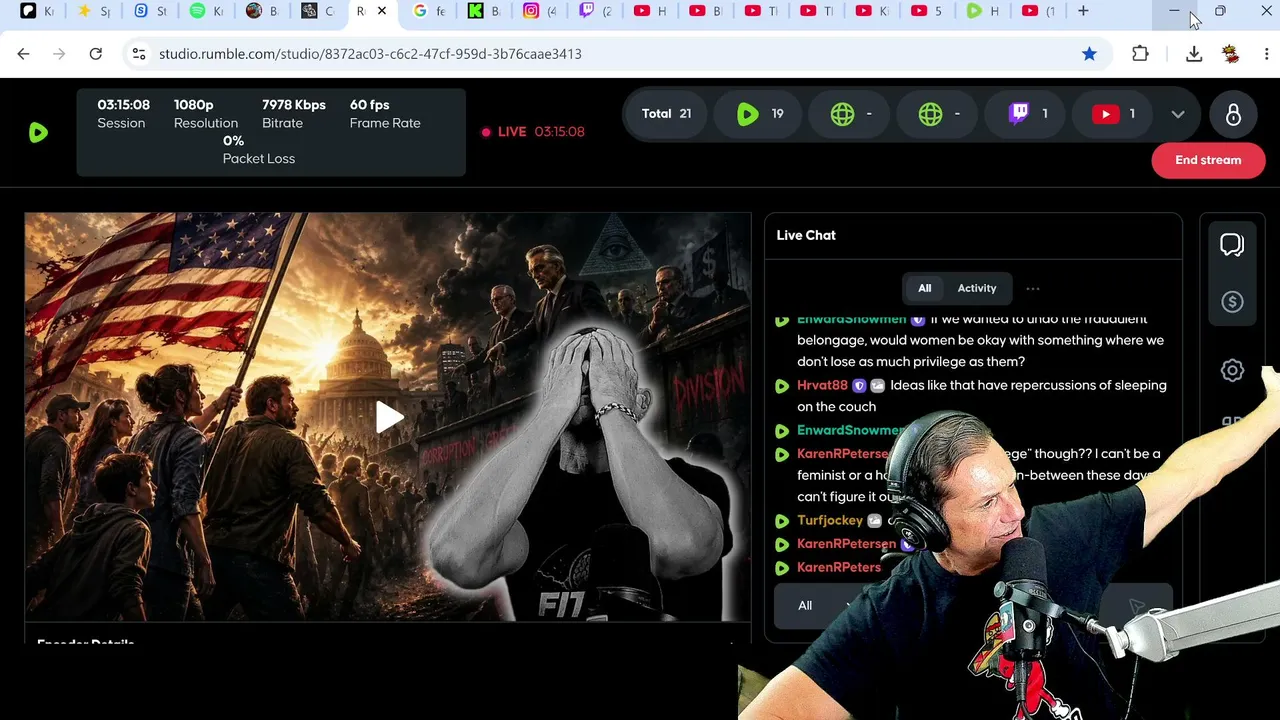Image resolution: width=1280 pixels, height=720 pixels.
Task: Switch to the green Kick tab
Action: tap(485, 11)
